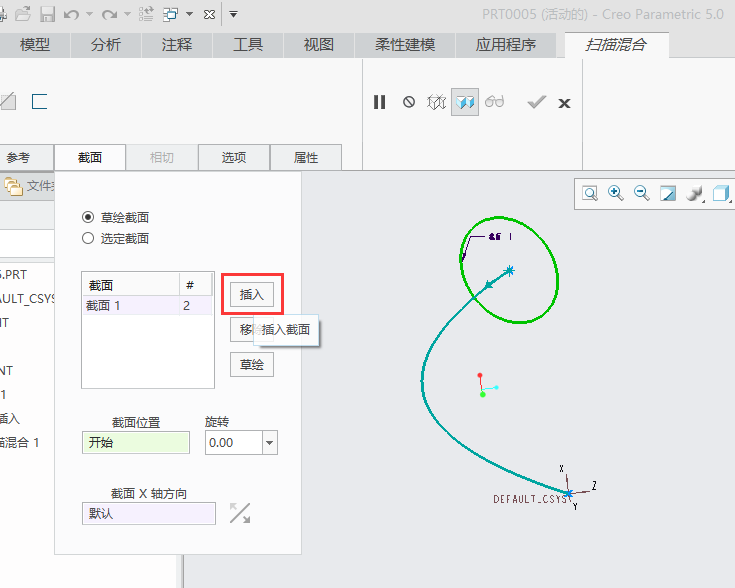Select the 截面 1 row in table
This screenshot has height=588, width=735.
147,306
